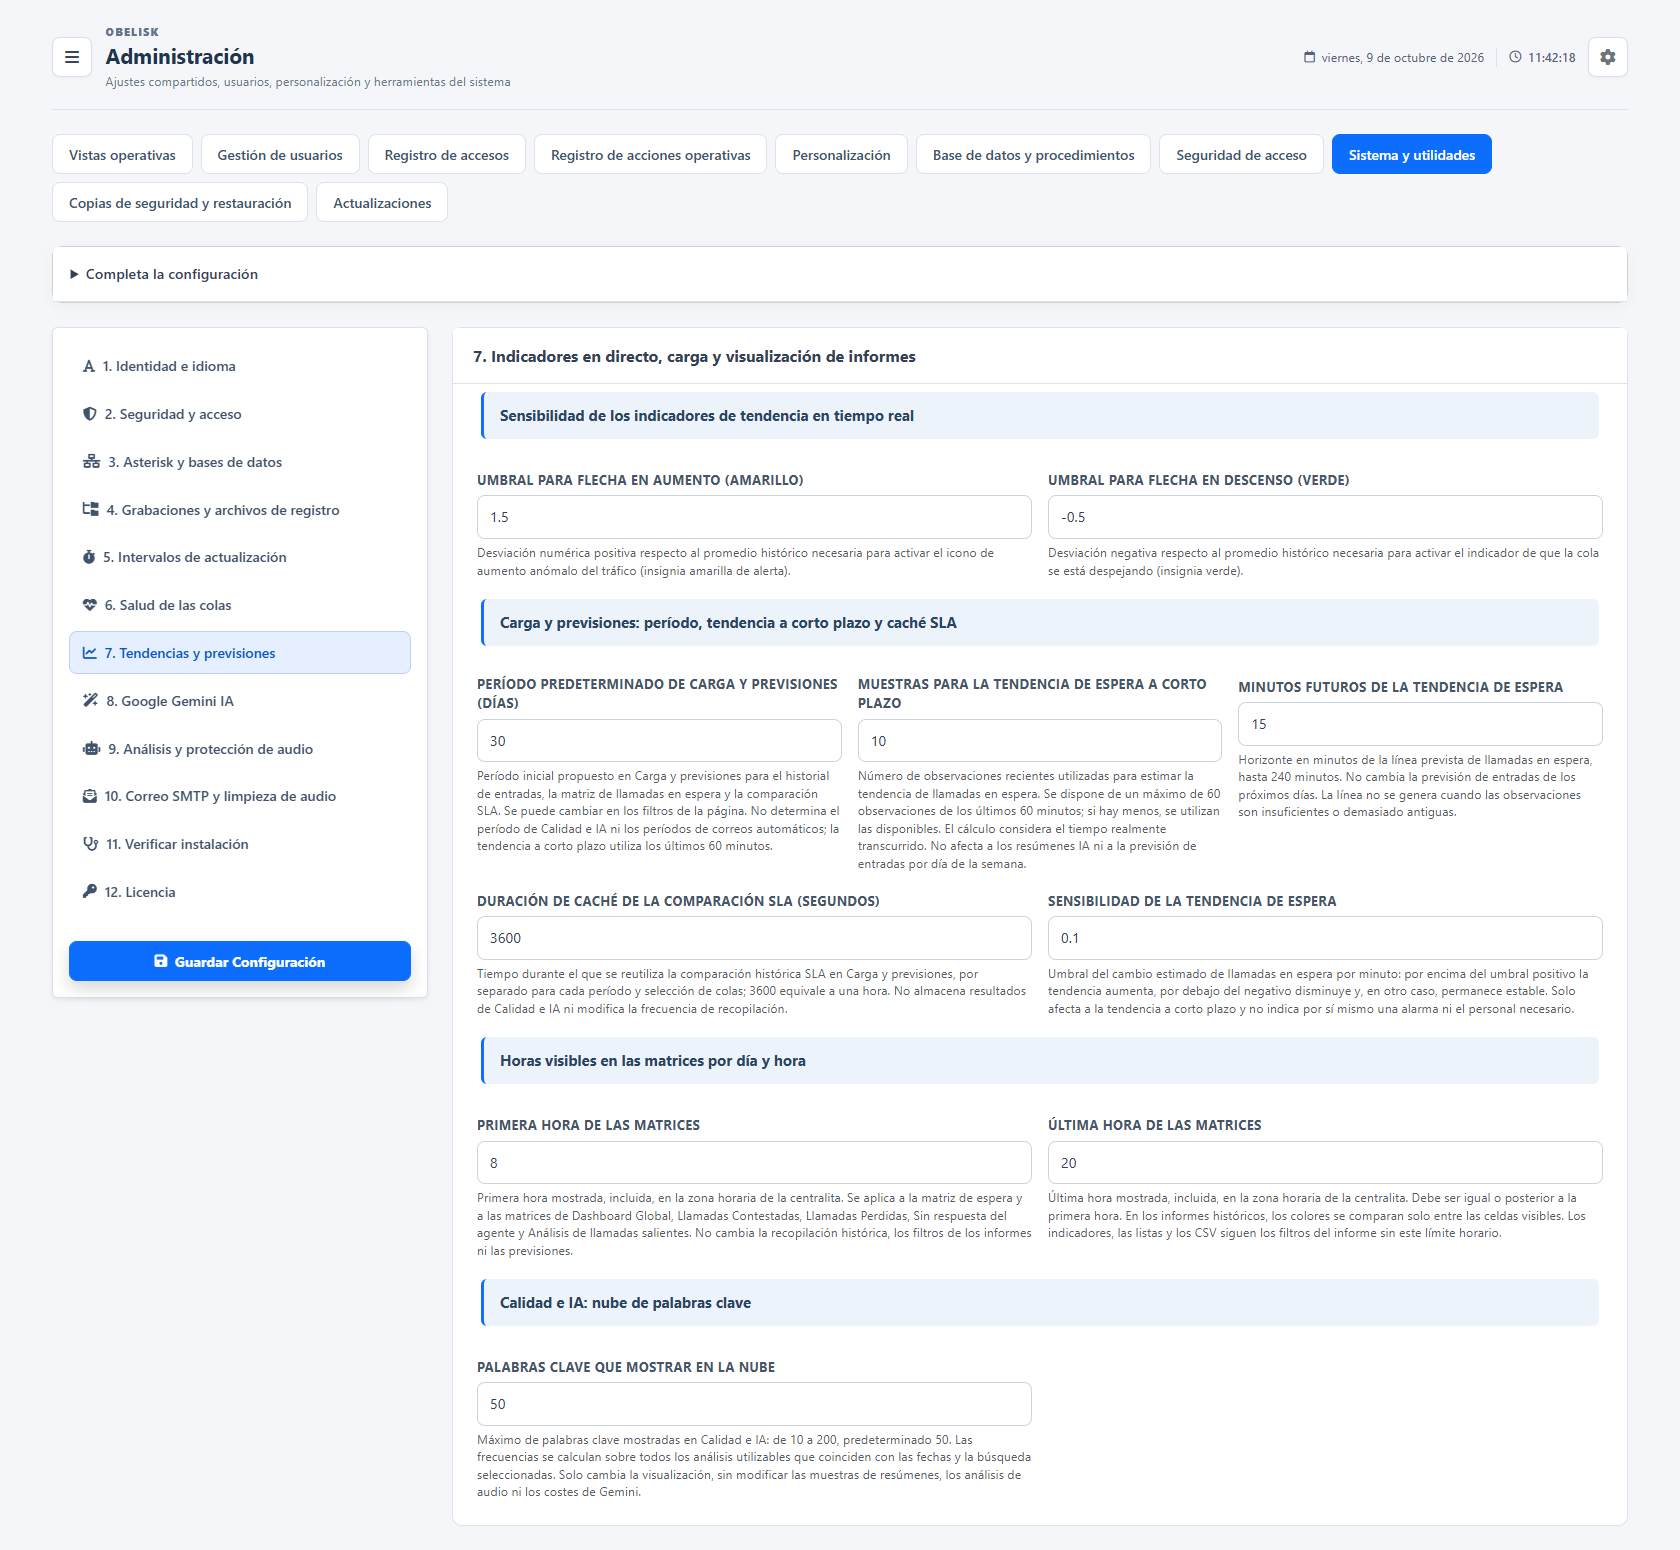Screen dimensions: 1680x1550
Task: Click the Umbral para flecha en descenso field
Action: pyautogui.click(x=1325, y=517)
